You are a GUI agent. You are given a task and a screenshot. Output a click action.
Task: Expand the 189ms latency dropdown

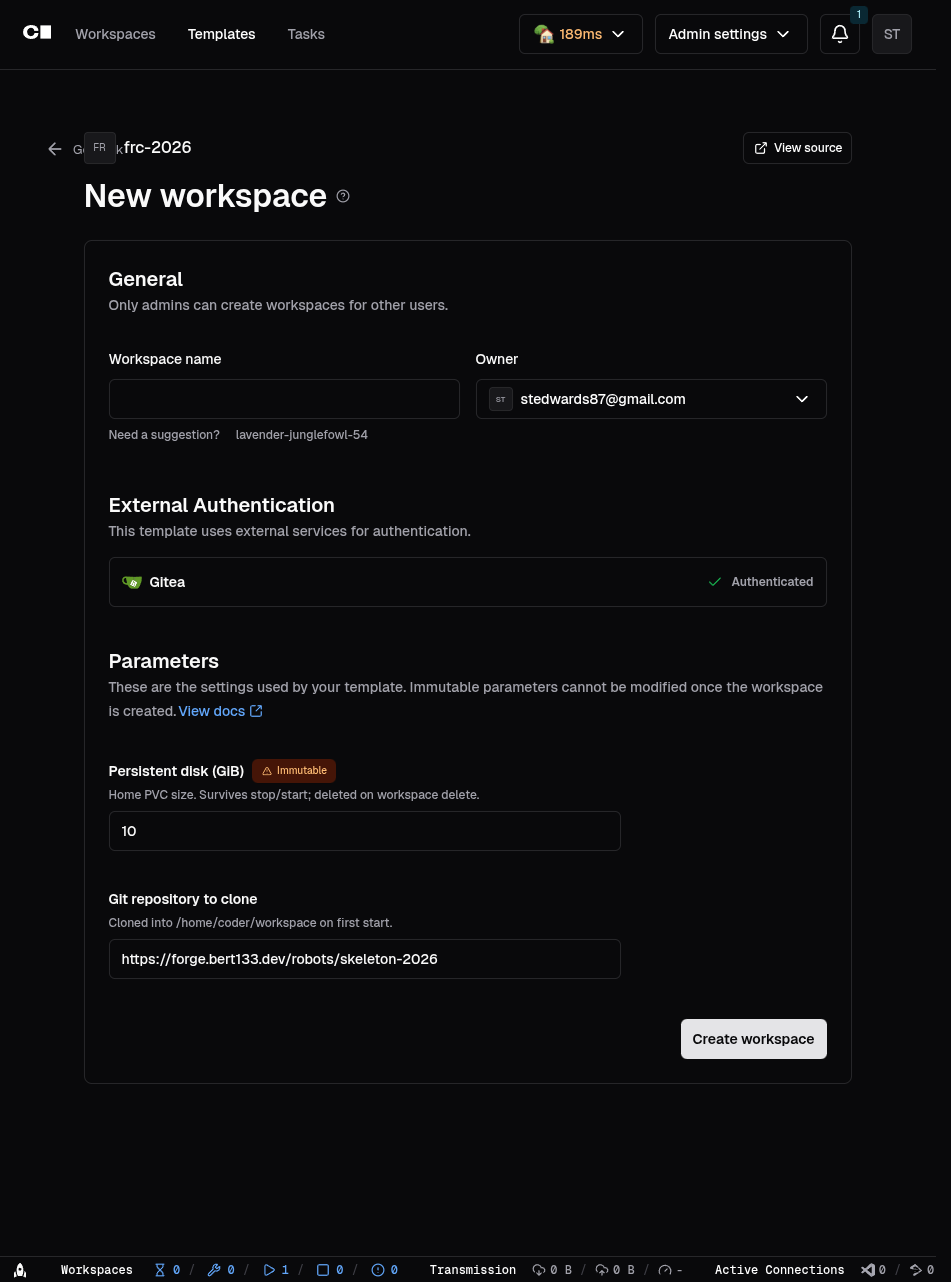click(580, 34)
